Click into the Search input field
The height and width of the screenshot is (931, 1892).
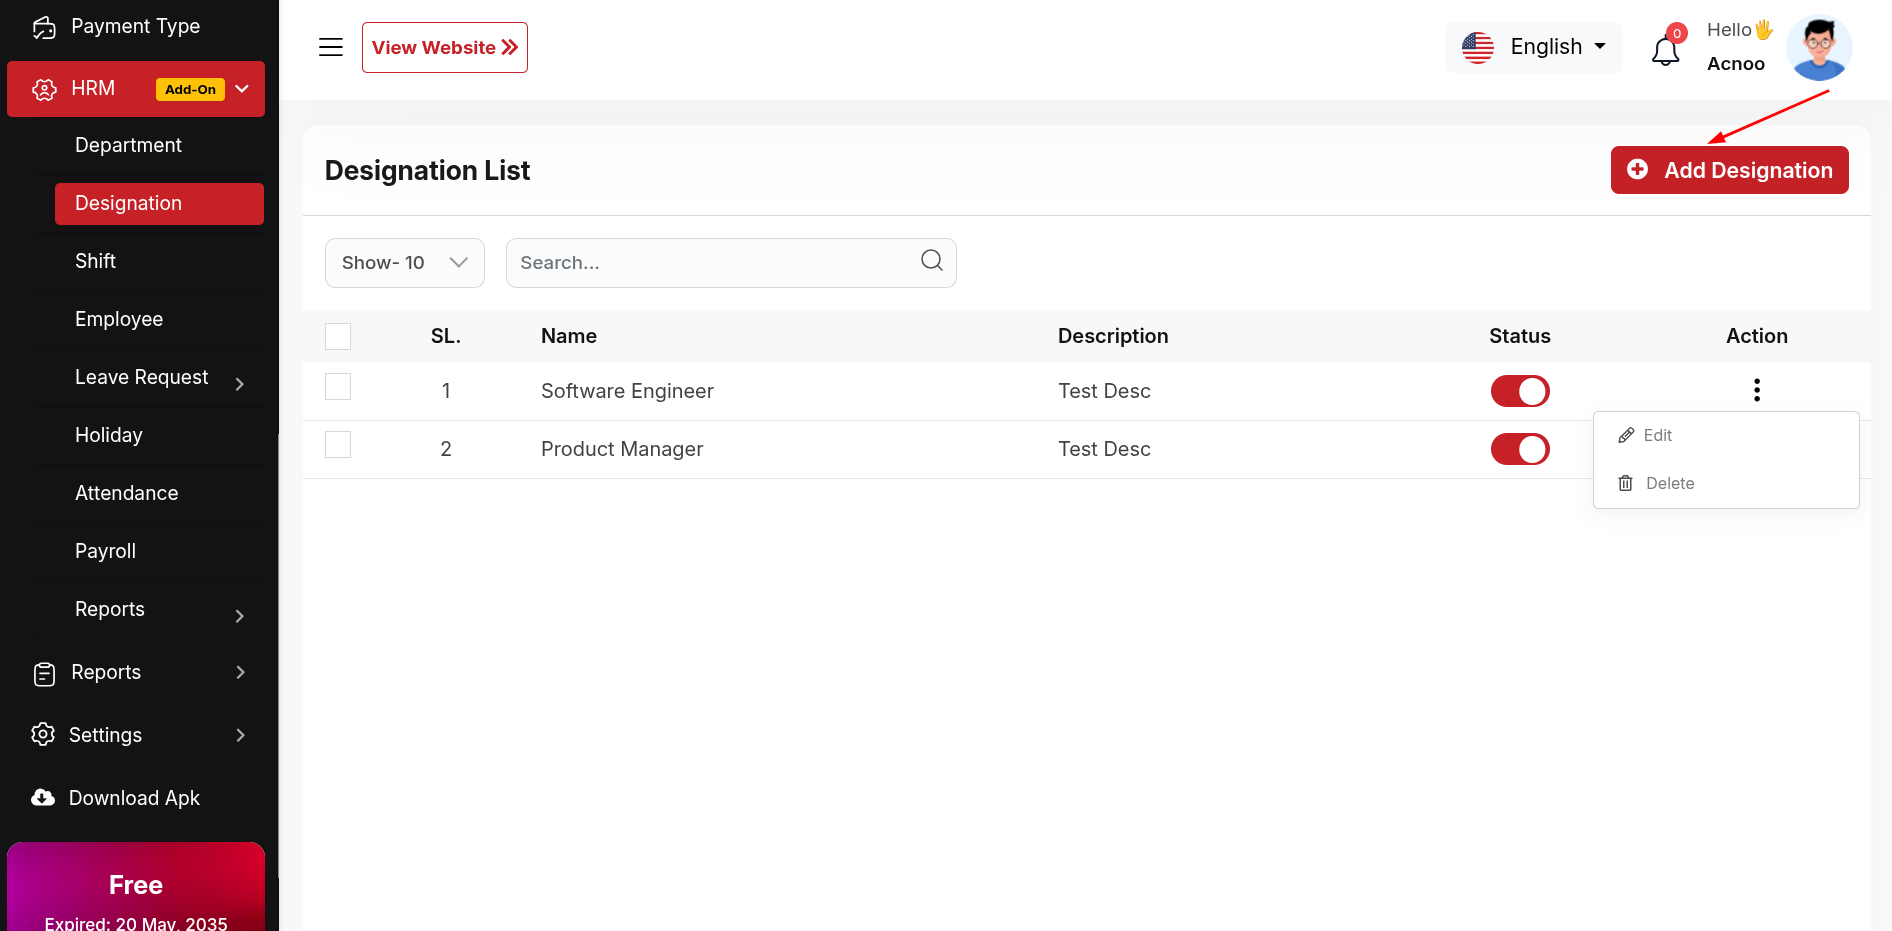(x=710, y=263)
